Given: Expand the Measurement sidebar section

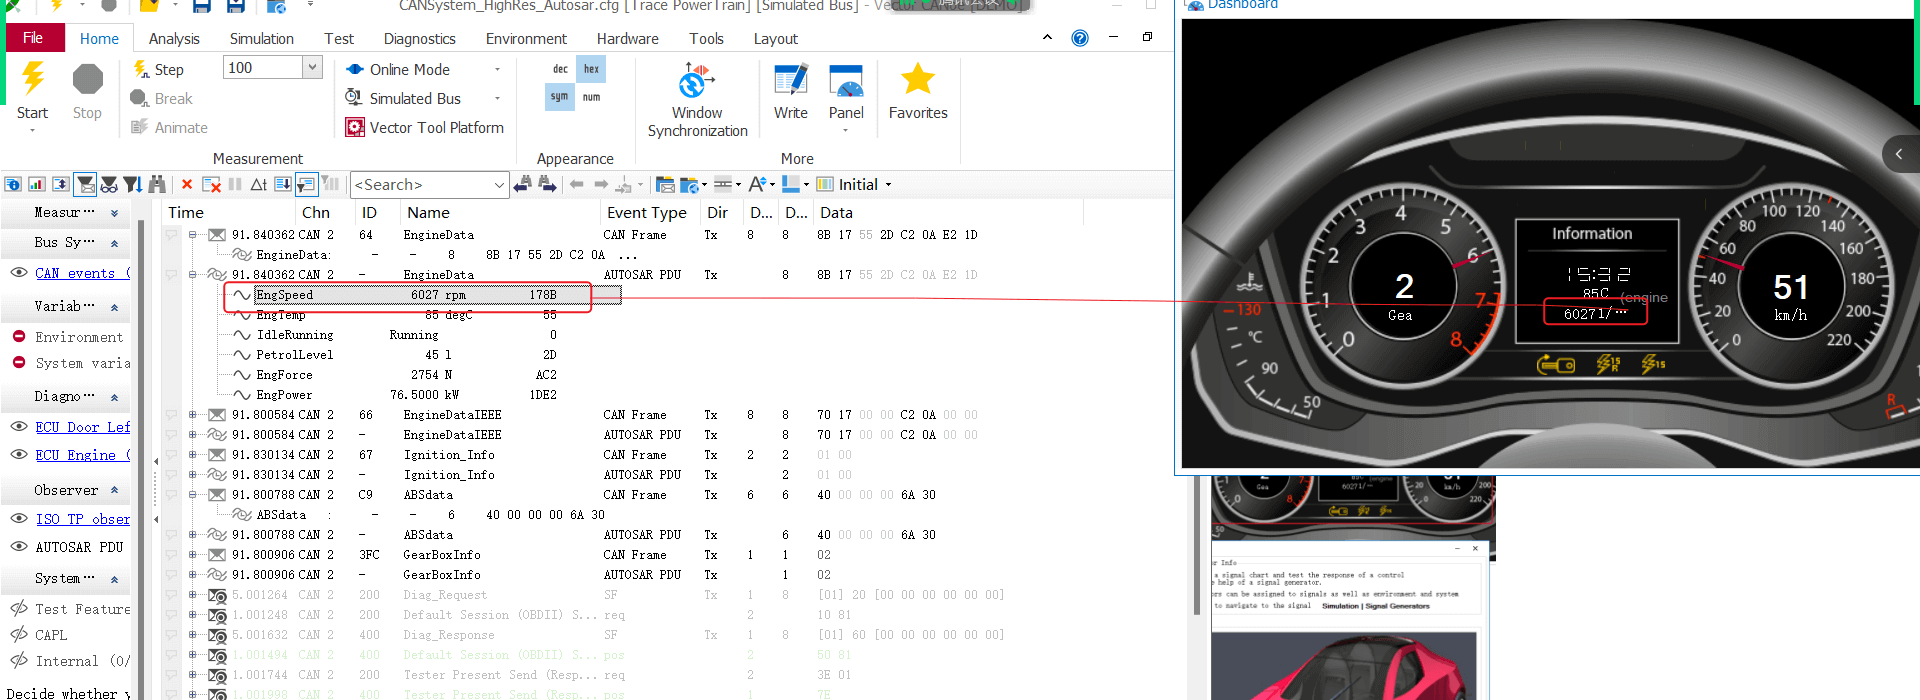Looking at the screenshot, I should [x=114, y=213].
